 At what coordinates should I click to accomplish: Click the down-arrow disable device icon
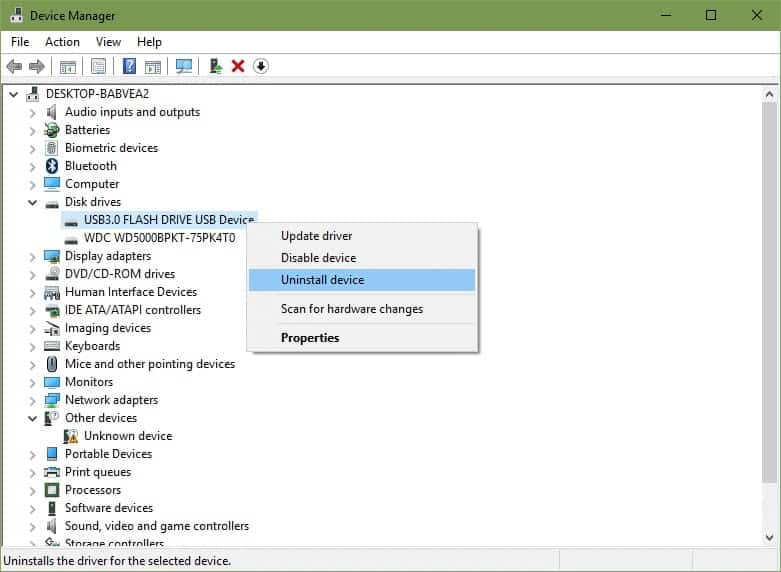[261, 66]
